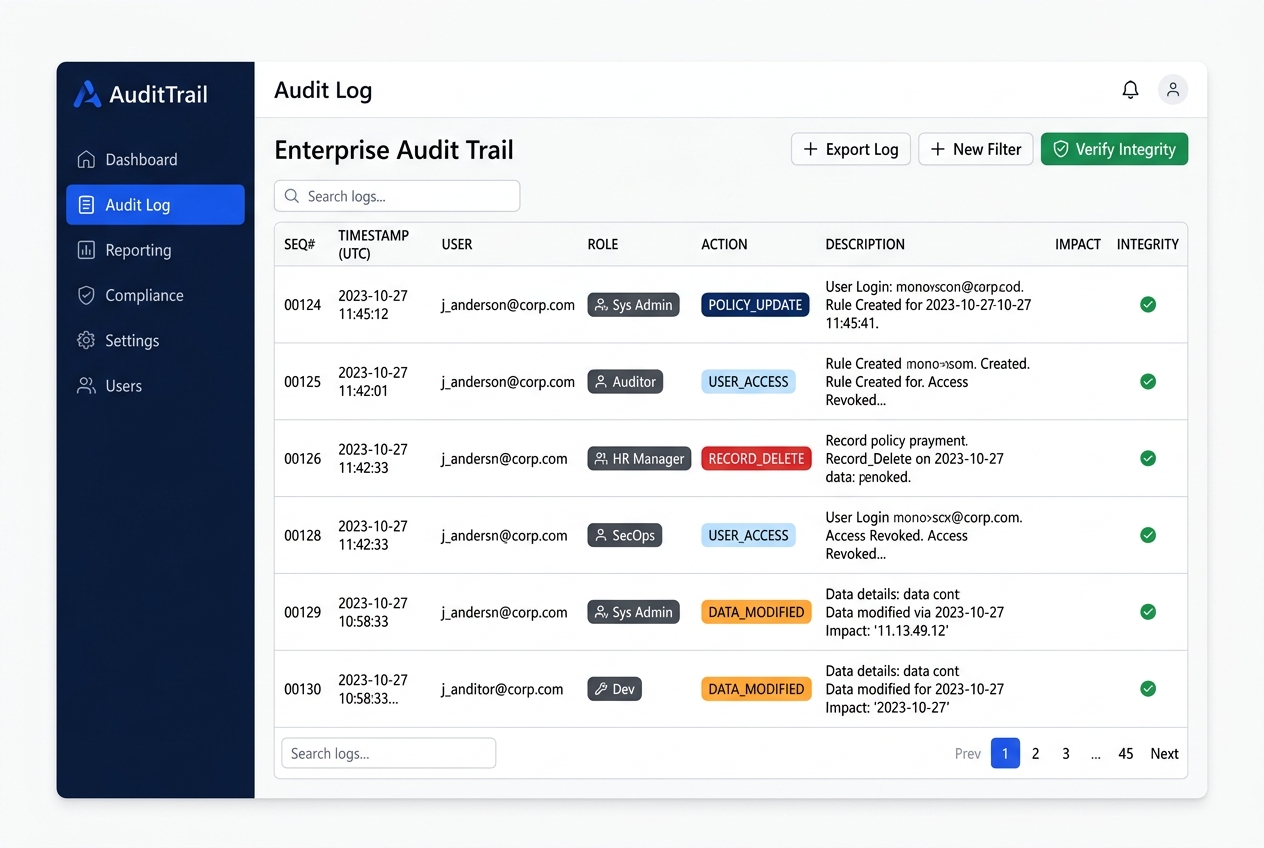Click the INTEGRITY column header
Screen dimensions: 1264x848
[1148, 244]
